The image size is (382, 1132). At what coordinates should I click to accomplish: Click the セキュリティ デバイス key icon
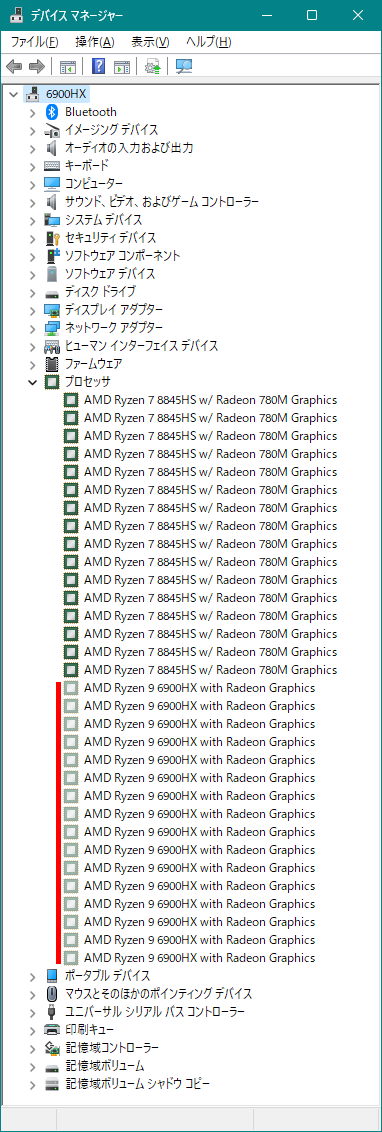[x=52, y=238]
